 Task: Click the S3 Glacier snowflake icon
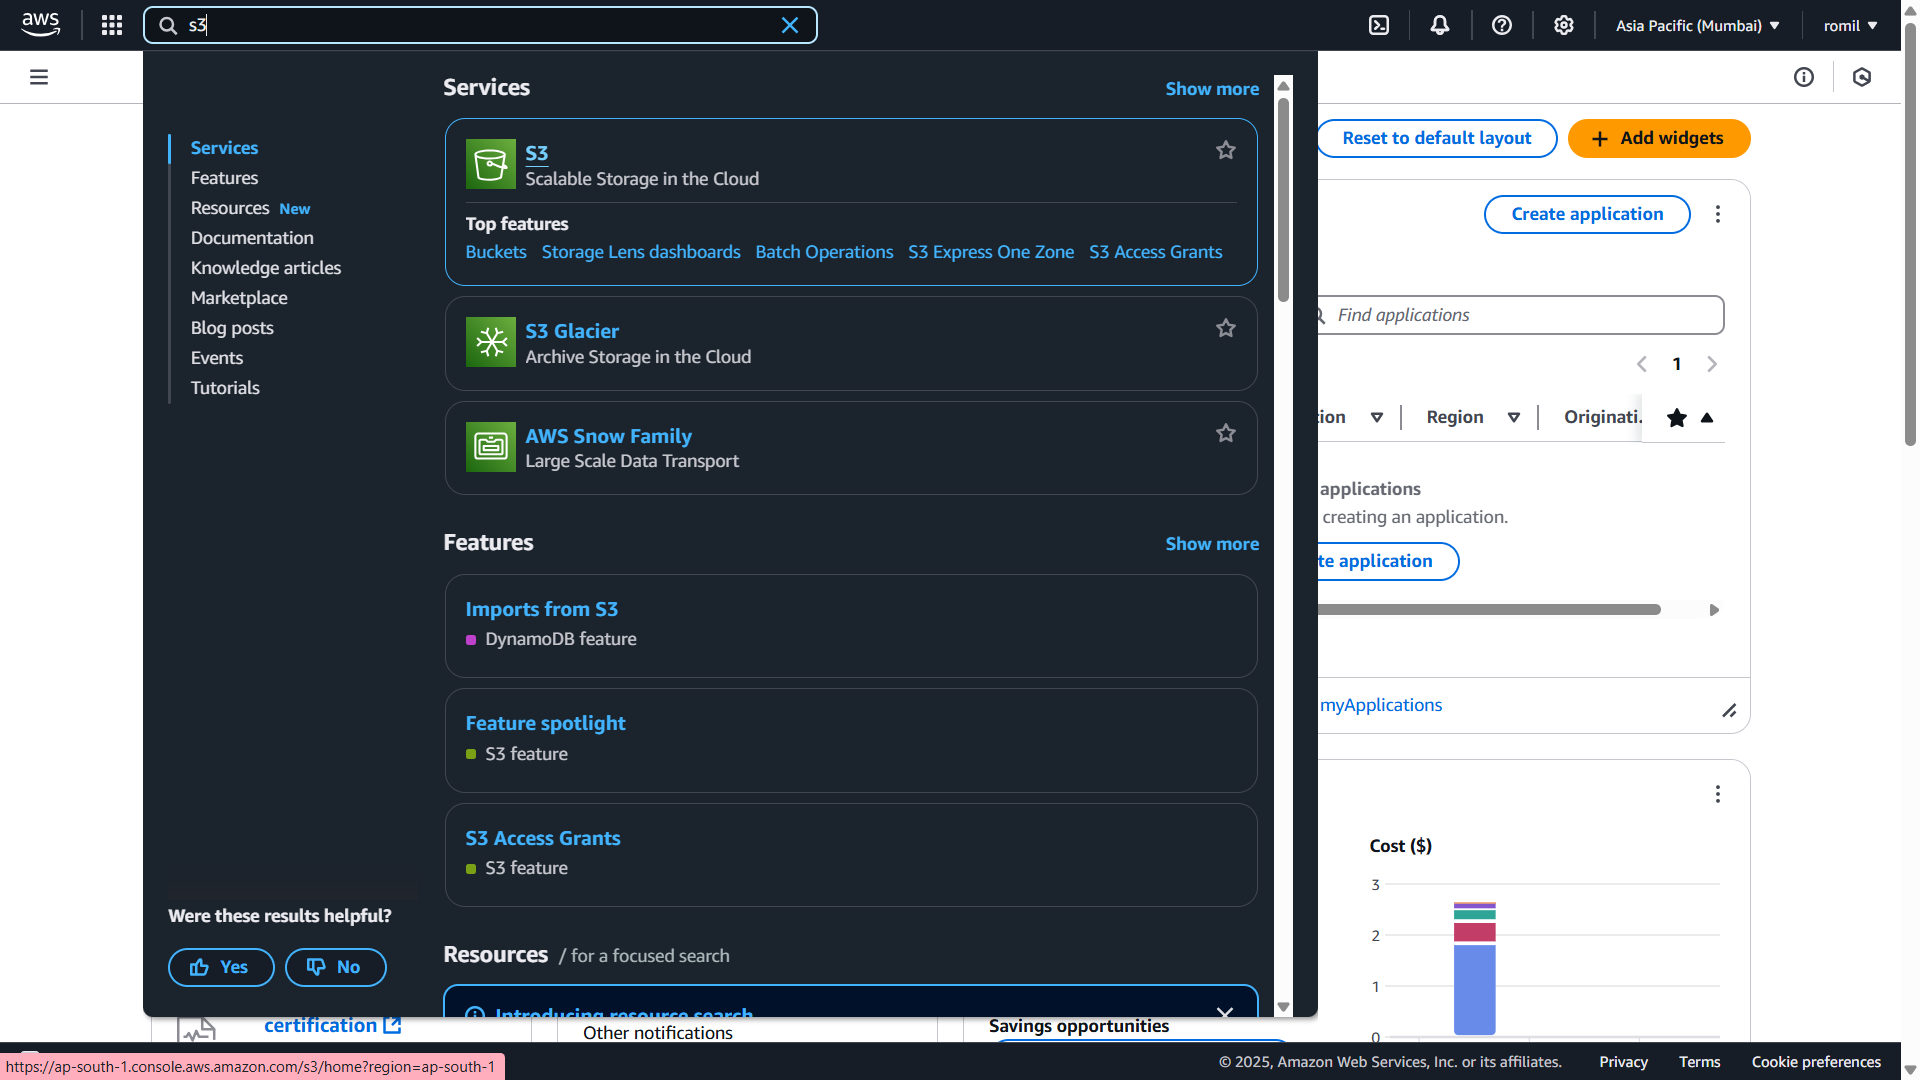click(491, 342)
